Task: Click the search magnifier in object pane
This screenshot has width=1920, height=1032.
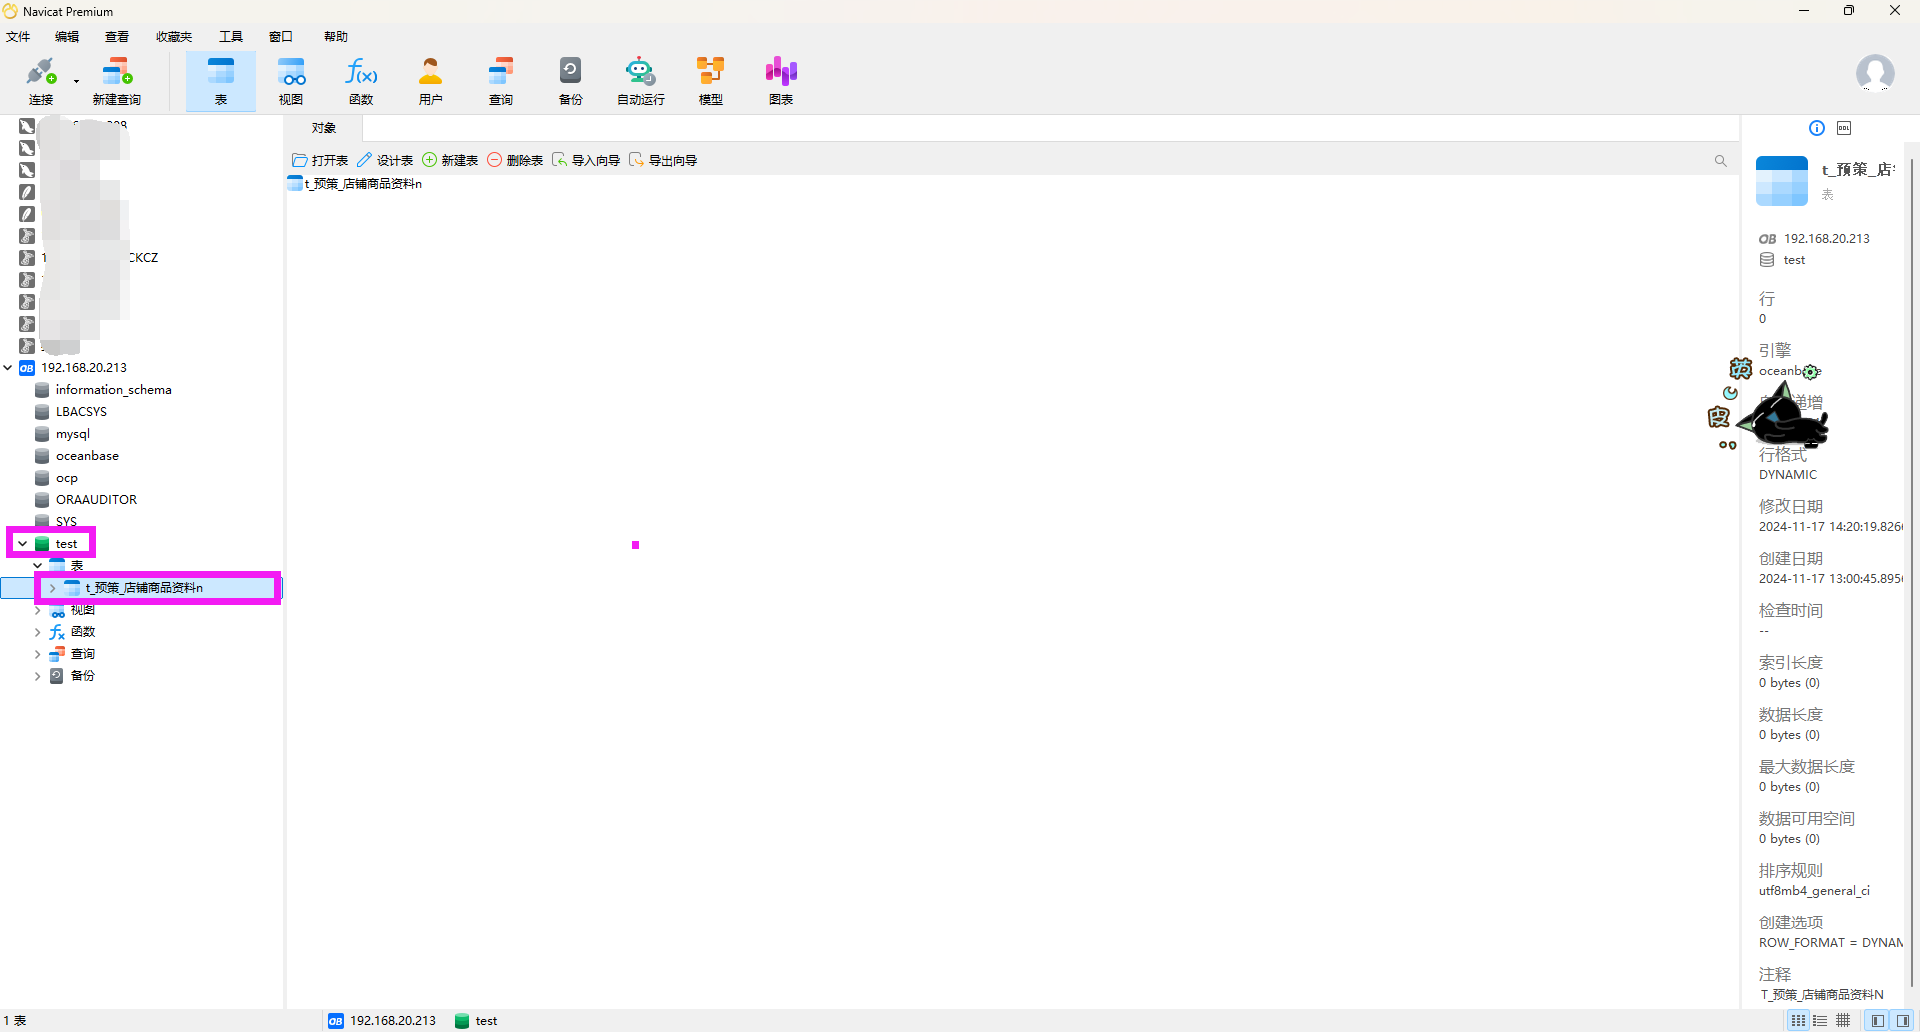Action: point(1721,160)
